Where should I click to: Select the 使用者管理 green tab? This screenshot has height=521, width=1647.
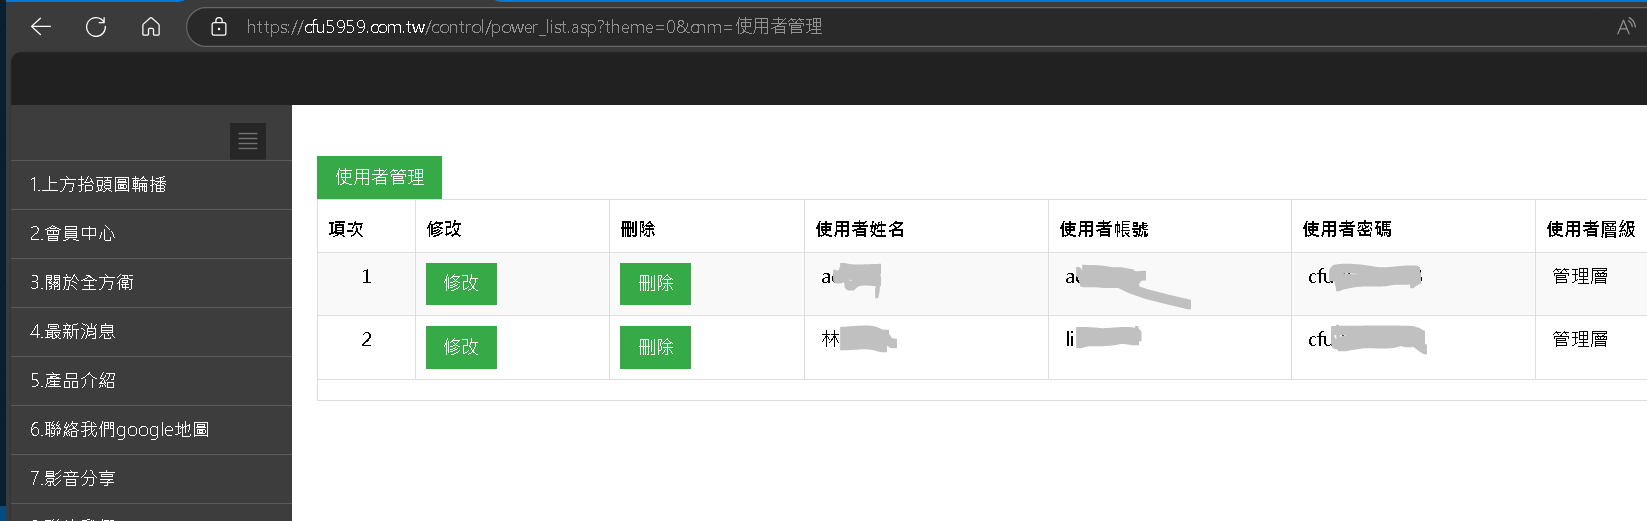point(379,177)
